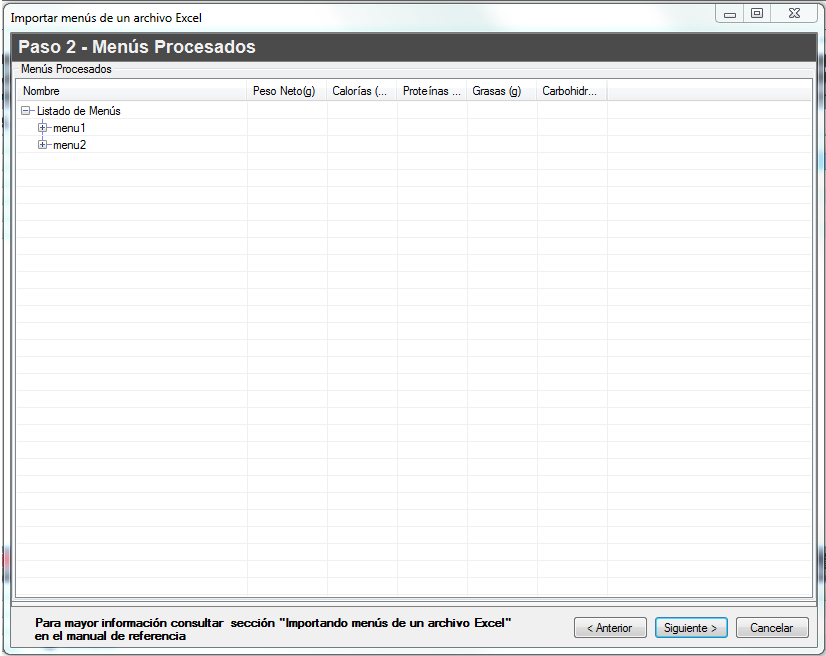Select the menu2 tree item
Screen dimensions: 826x656
click(x=70, y=145)
